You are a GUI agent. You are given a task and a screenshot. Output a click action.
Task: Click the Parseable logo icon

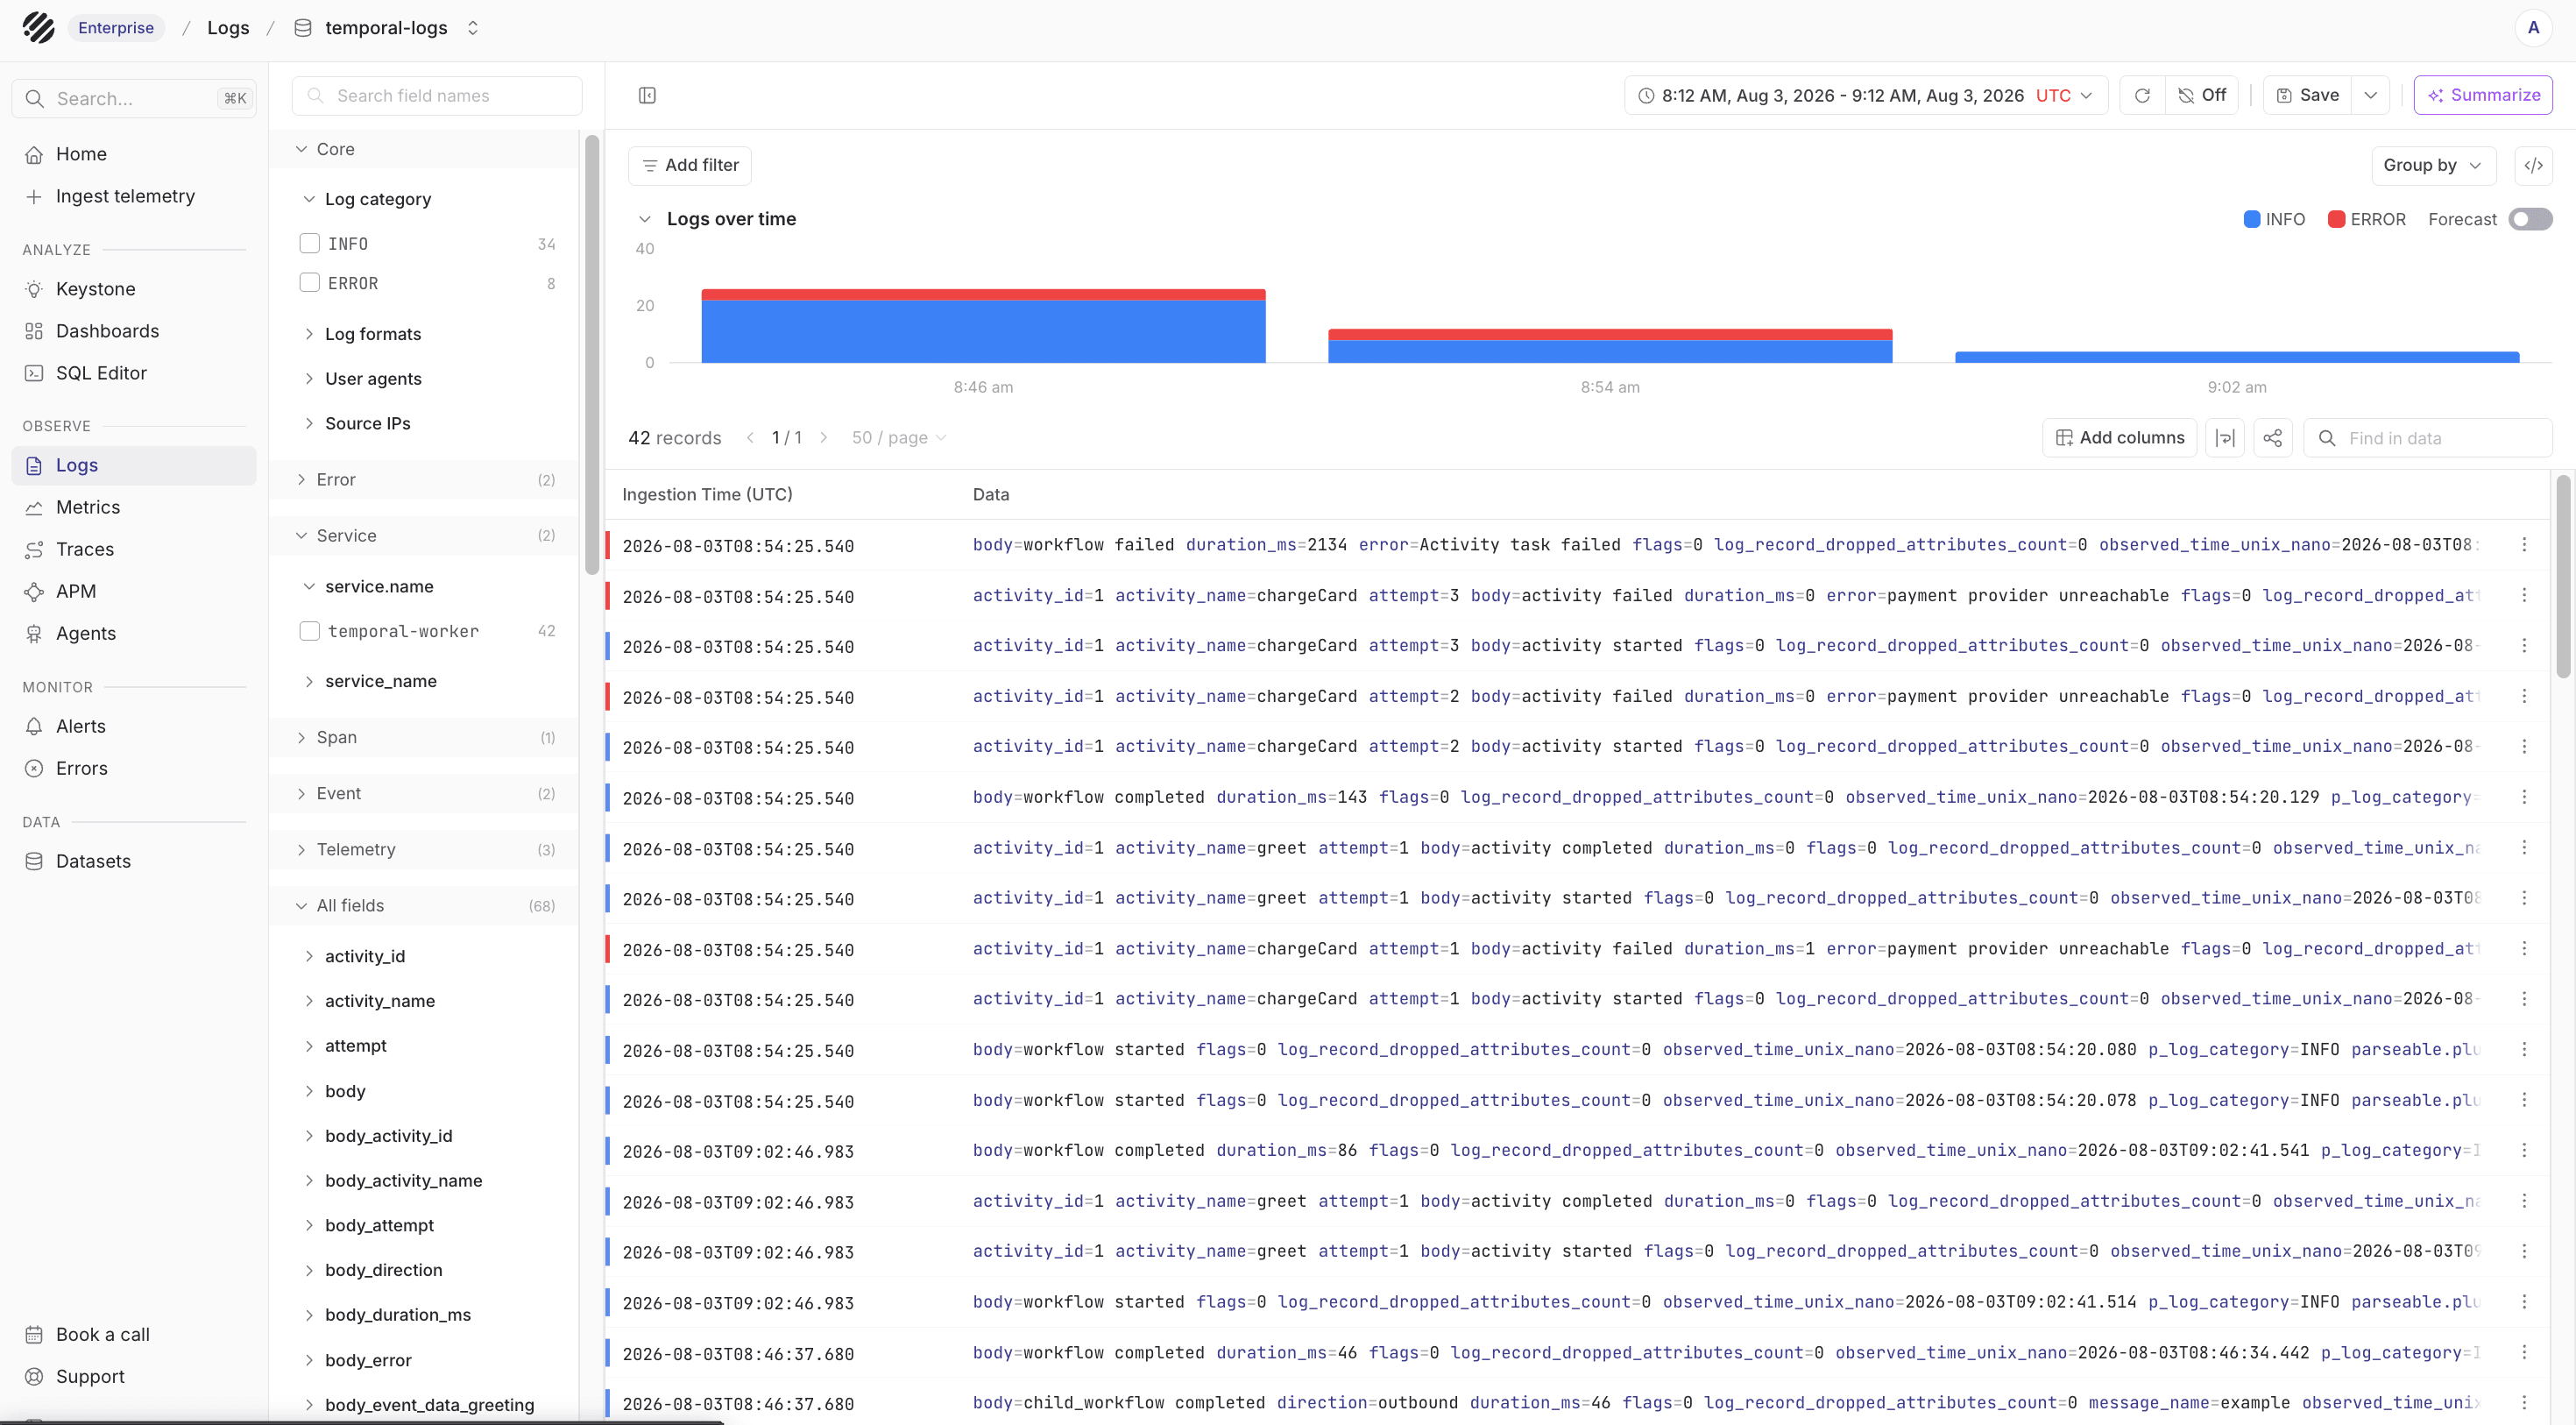pos(38,28)
